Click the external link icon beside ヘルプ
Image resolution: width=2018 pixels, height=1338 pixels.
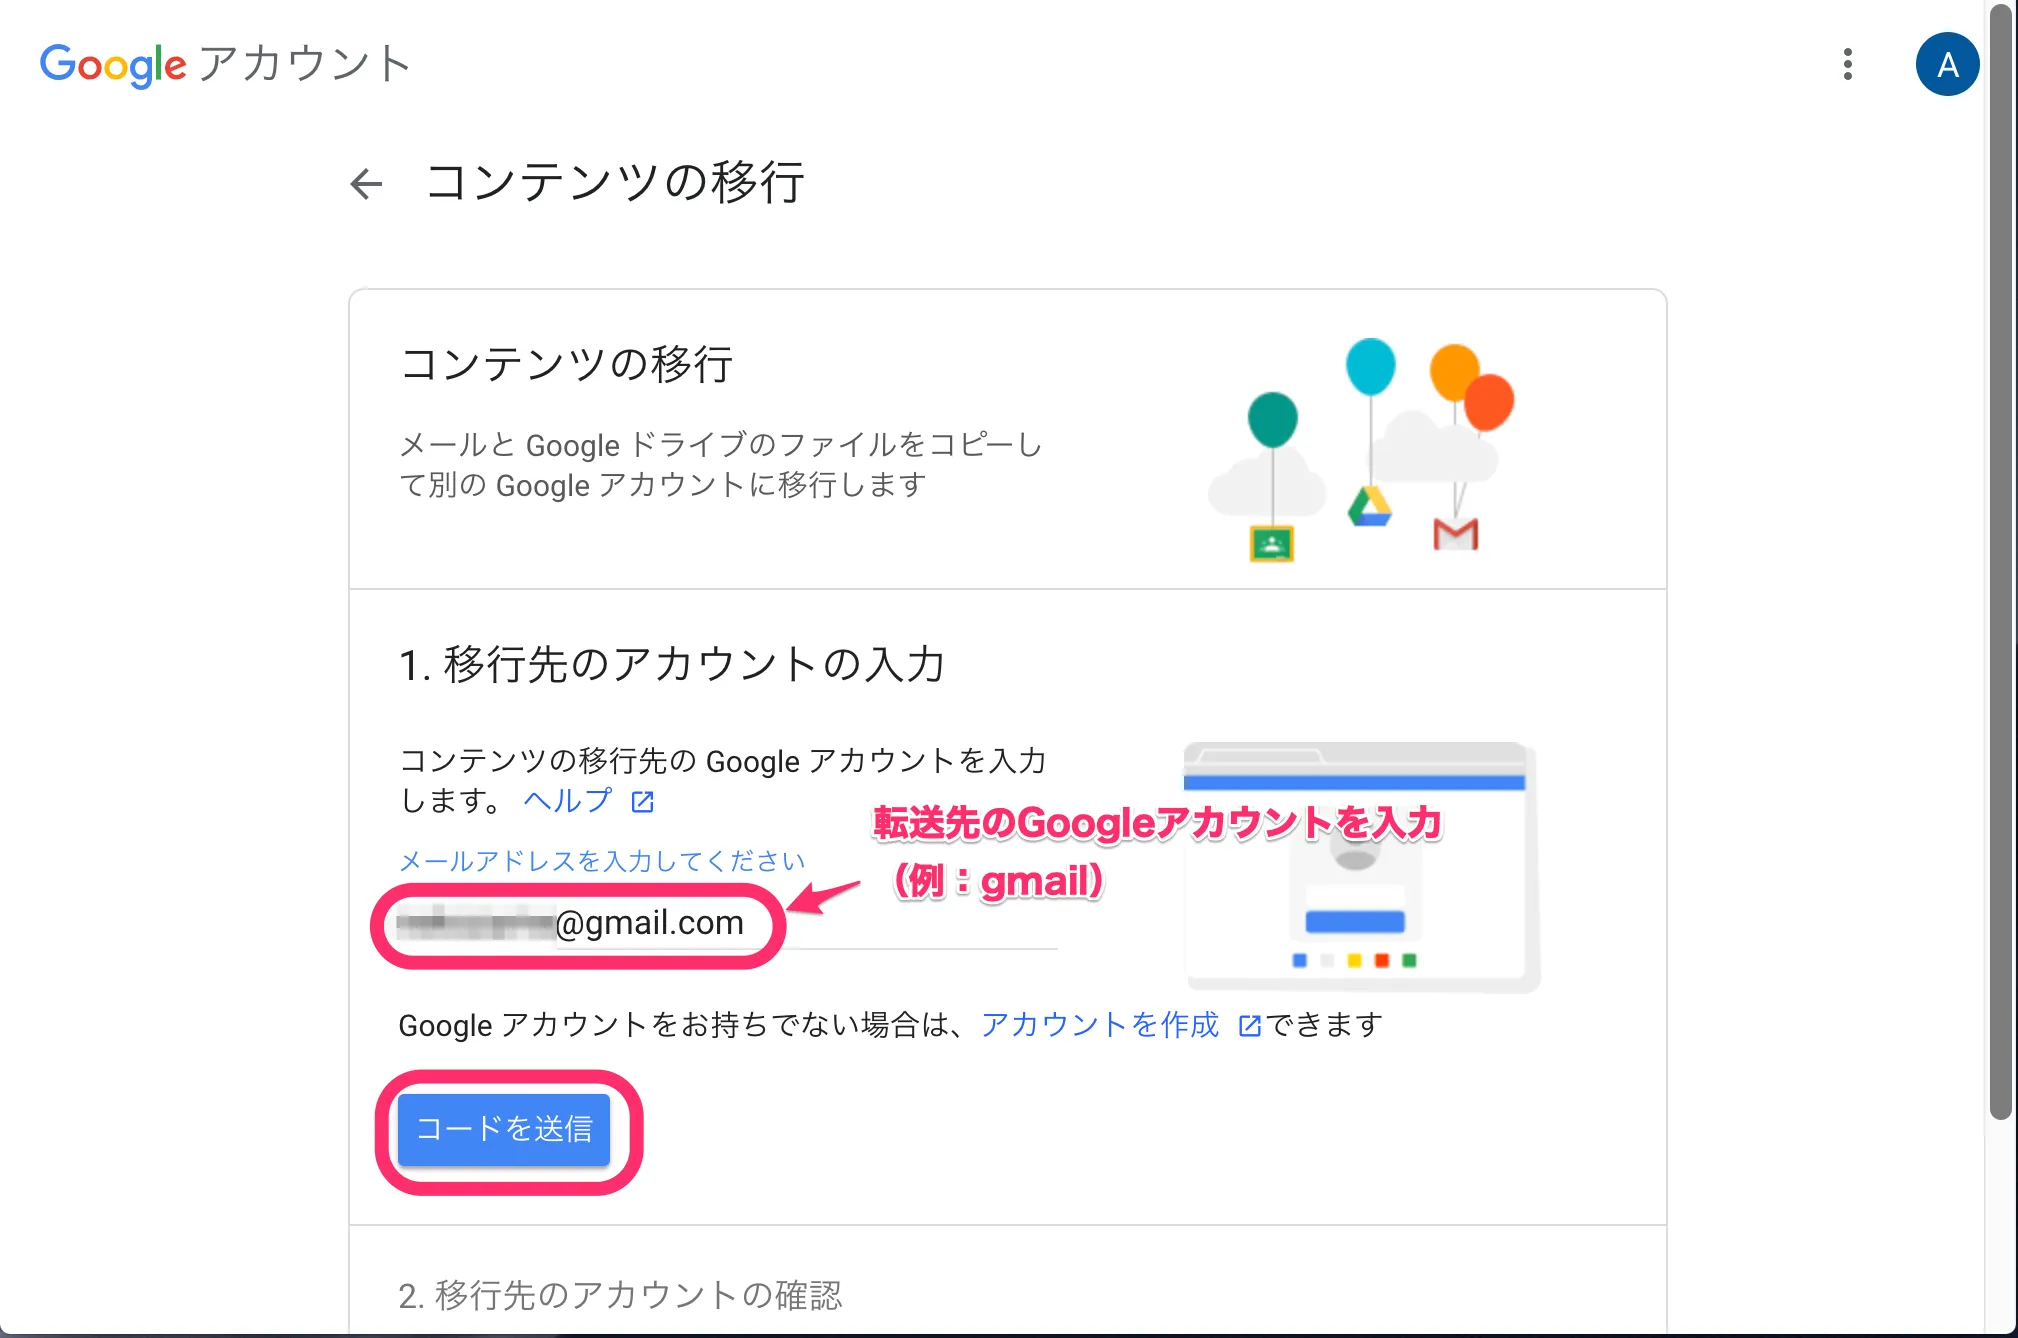click(x=643, y=802)
